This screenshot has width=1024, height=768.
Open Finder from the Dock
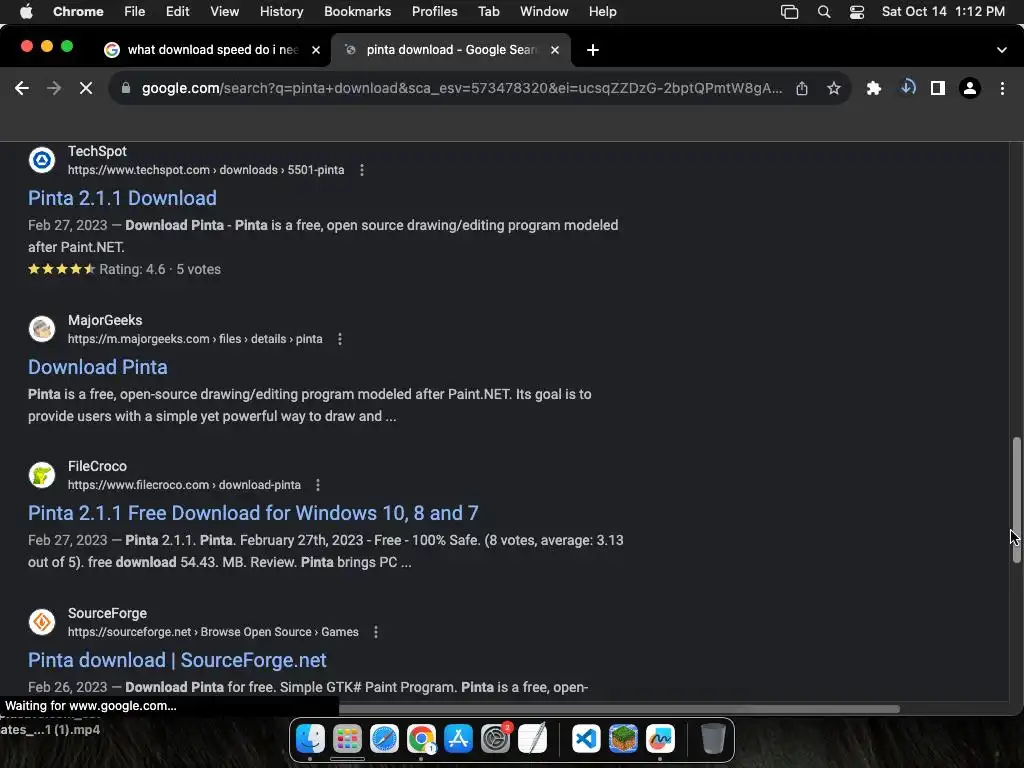310,739
